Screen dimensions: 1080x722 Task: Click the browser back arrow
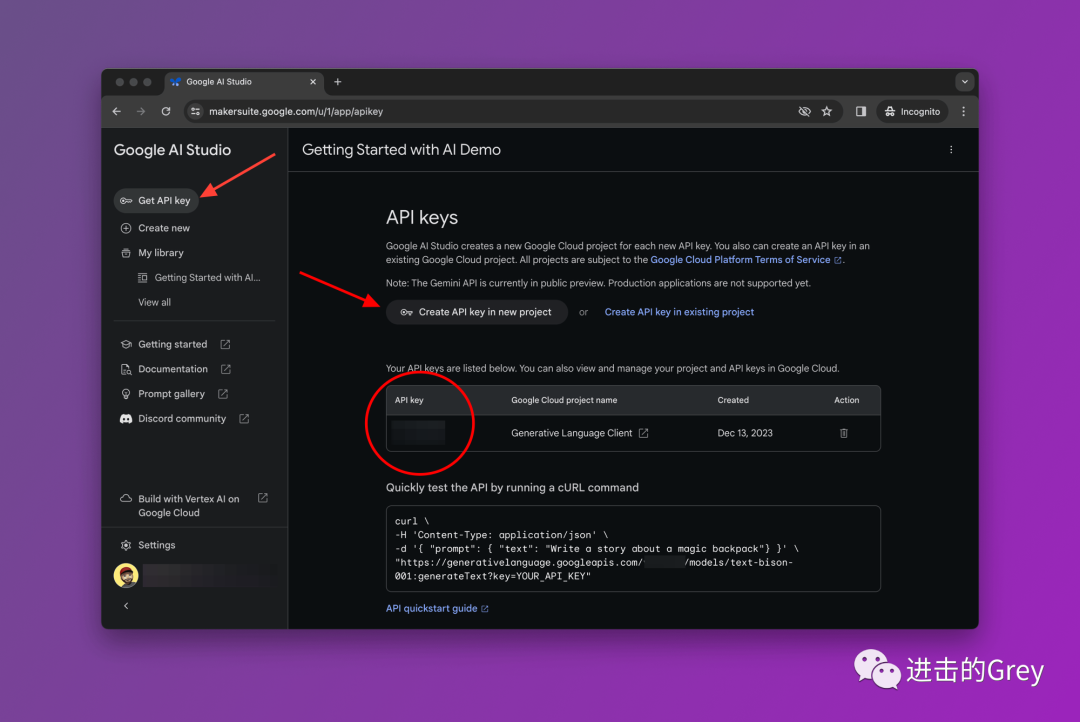click(116, 111)
